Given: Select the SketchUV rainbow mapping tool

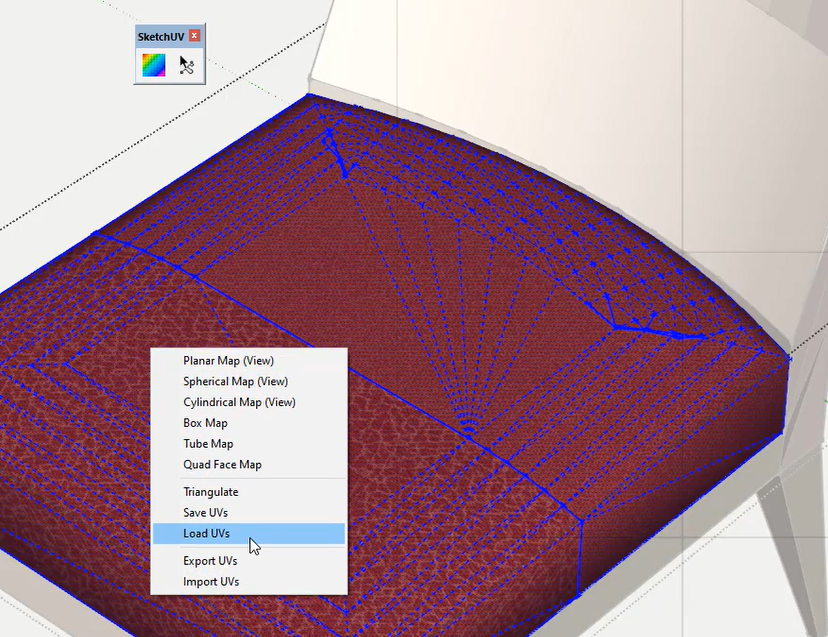Looking at the screenshot, I should (x=153, y=66).
